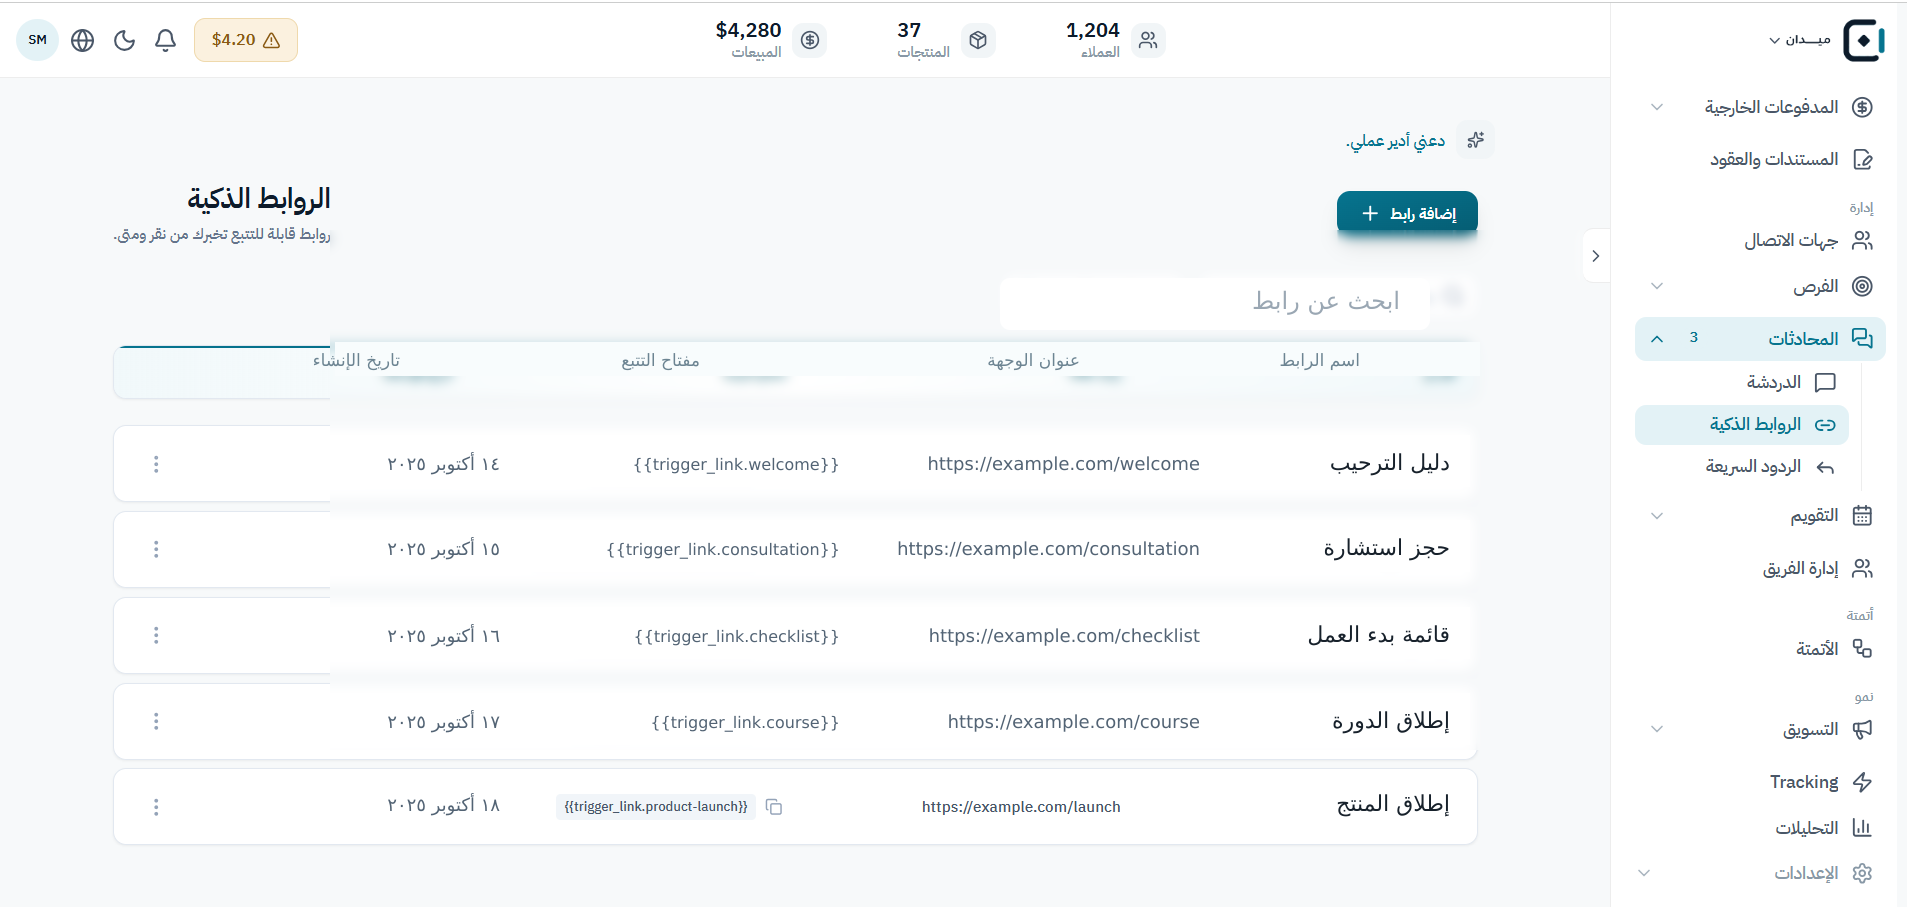The height and width of the screenshot is (907, 1907).
Task: Click the $4.20 balance warning badge
Action: pos(246,40)
